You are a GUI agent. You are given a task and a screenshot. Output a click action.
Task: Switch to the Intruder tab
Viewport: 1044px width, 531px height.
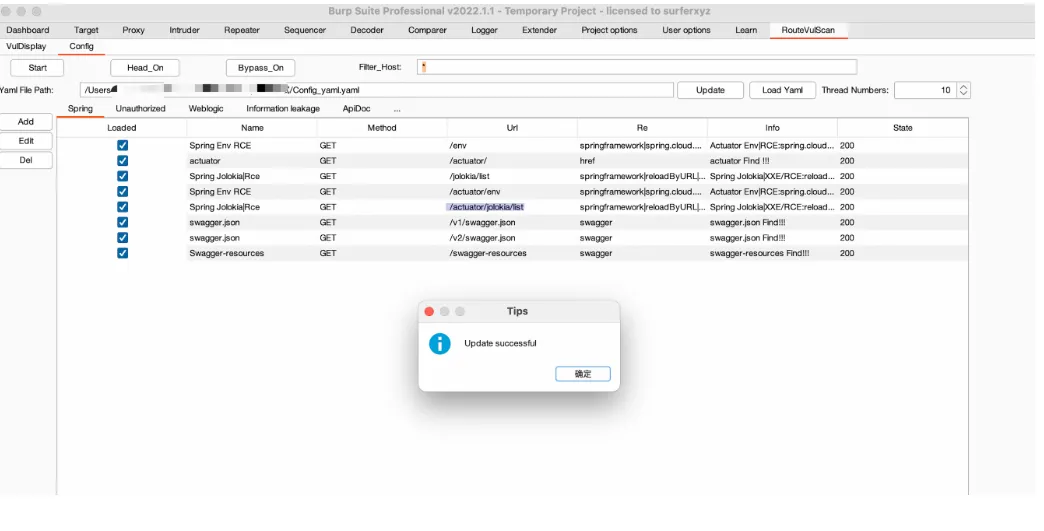click(184, 30)
